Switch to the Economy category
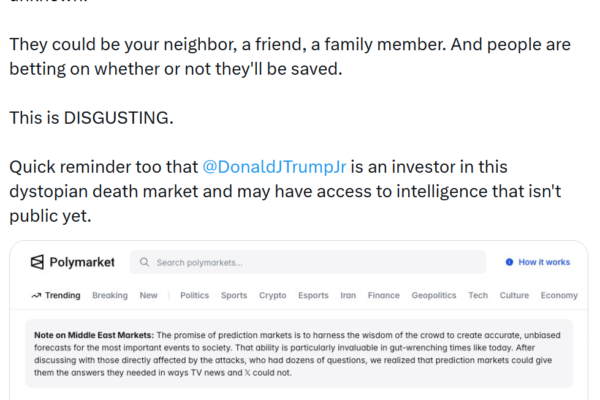Screen dimensions: 600x400 tap(559, 296)
